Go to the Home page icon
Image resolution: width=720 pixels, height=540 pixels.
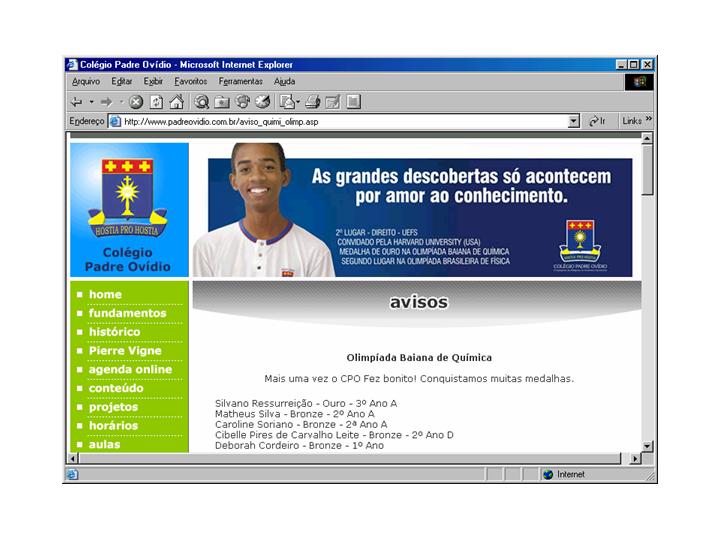[x=176, y=102]
